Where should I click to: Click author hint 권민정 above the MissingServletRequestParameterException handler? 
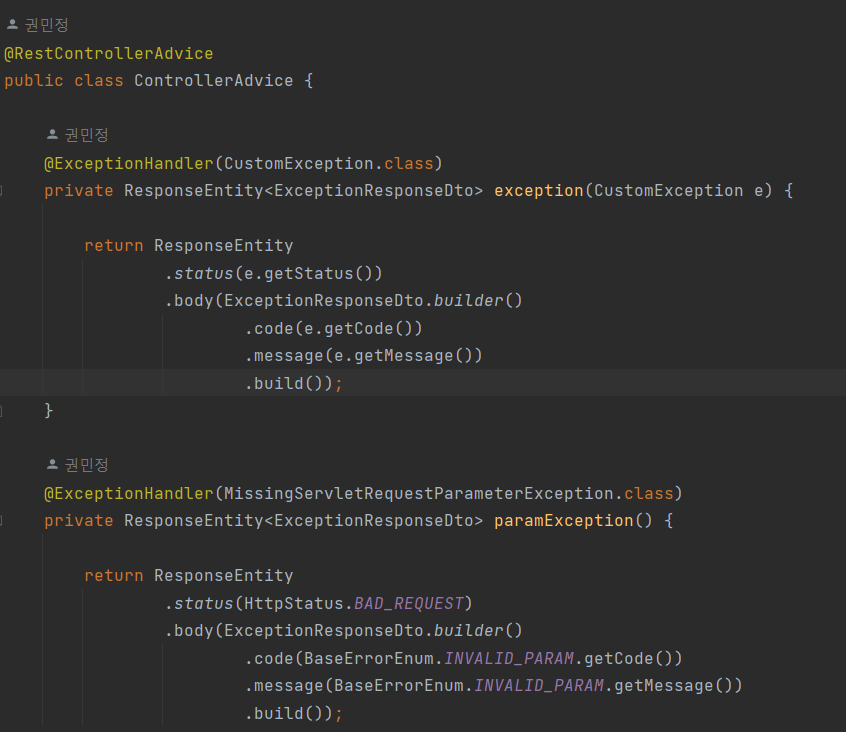tap(77, 465)
